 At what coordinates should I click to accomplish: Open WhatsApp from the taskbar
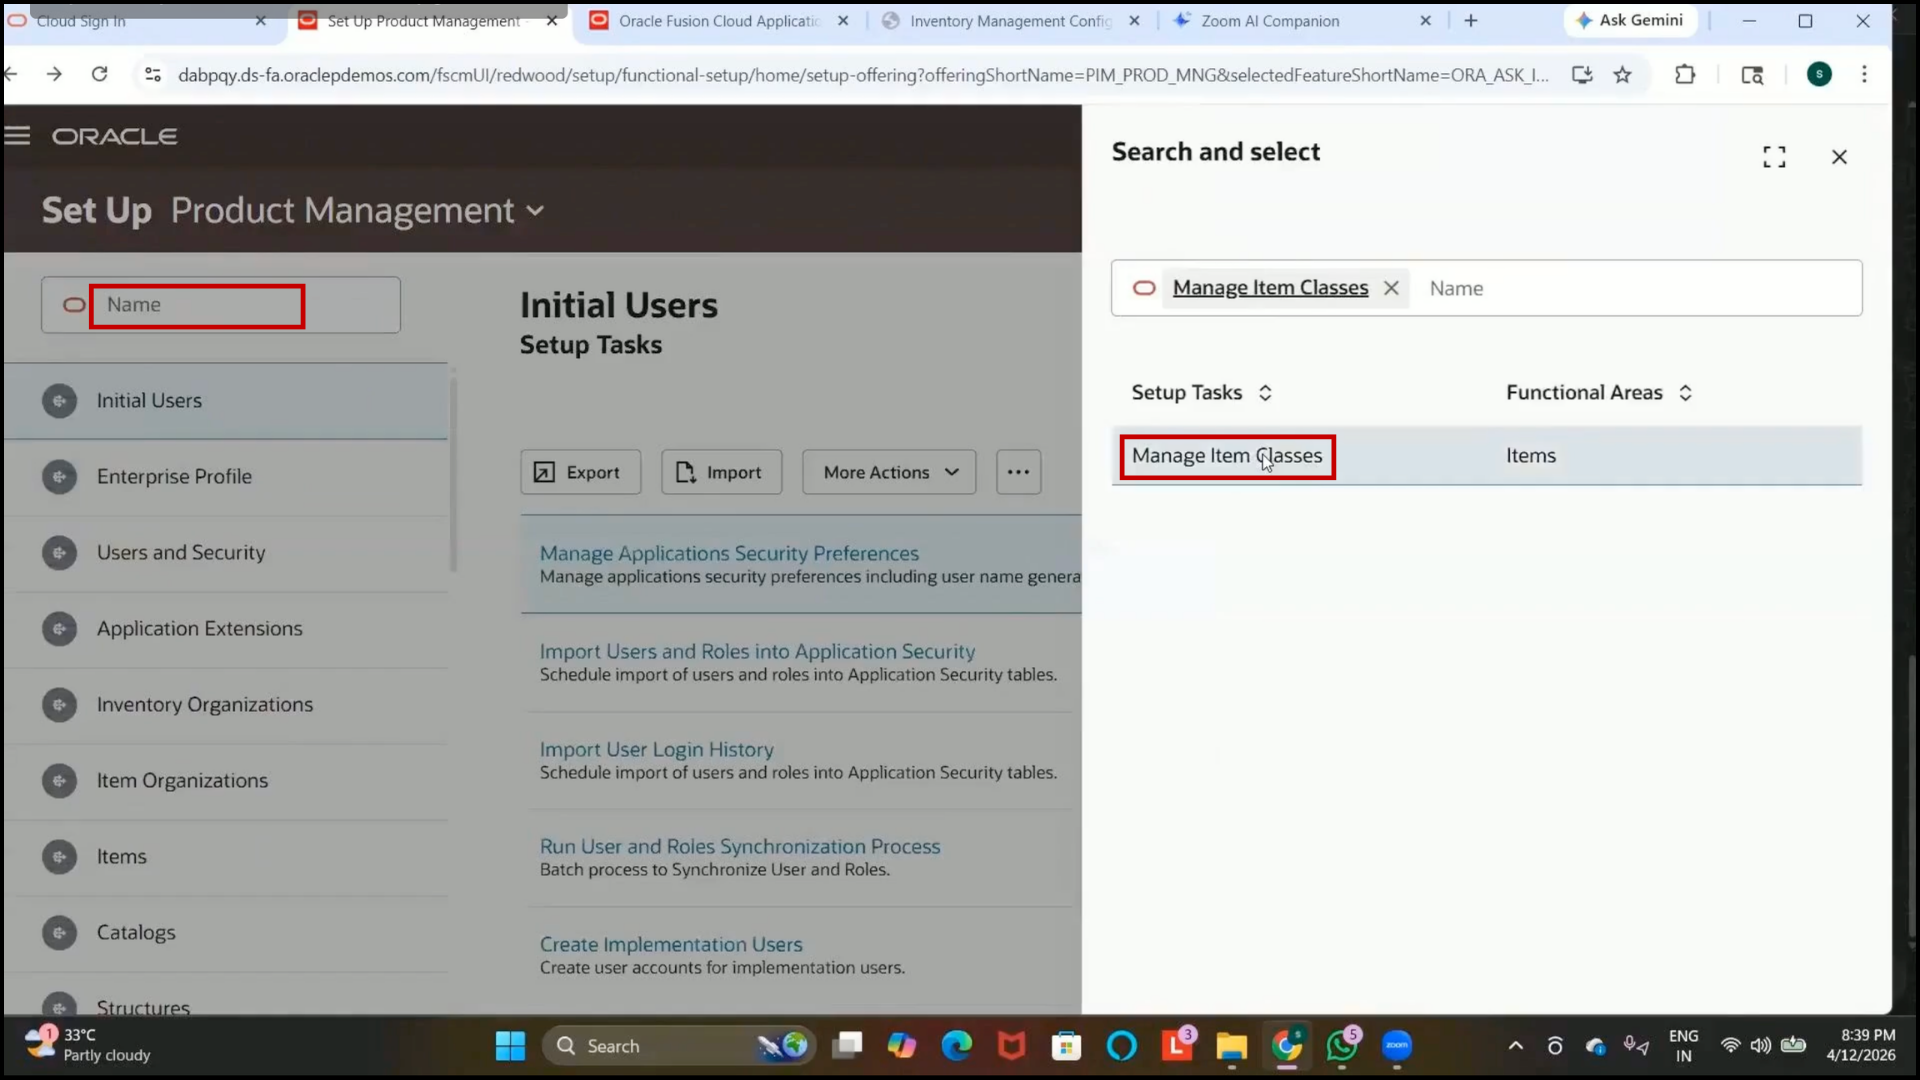click(x=1342, y=1046)
